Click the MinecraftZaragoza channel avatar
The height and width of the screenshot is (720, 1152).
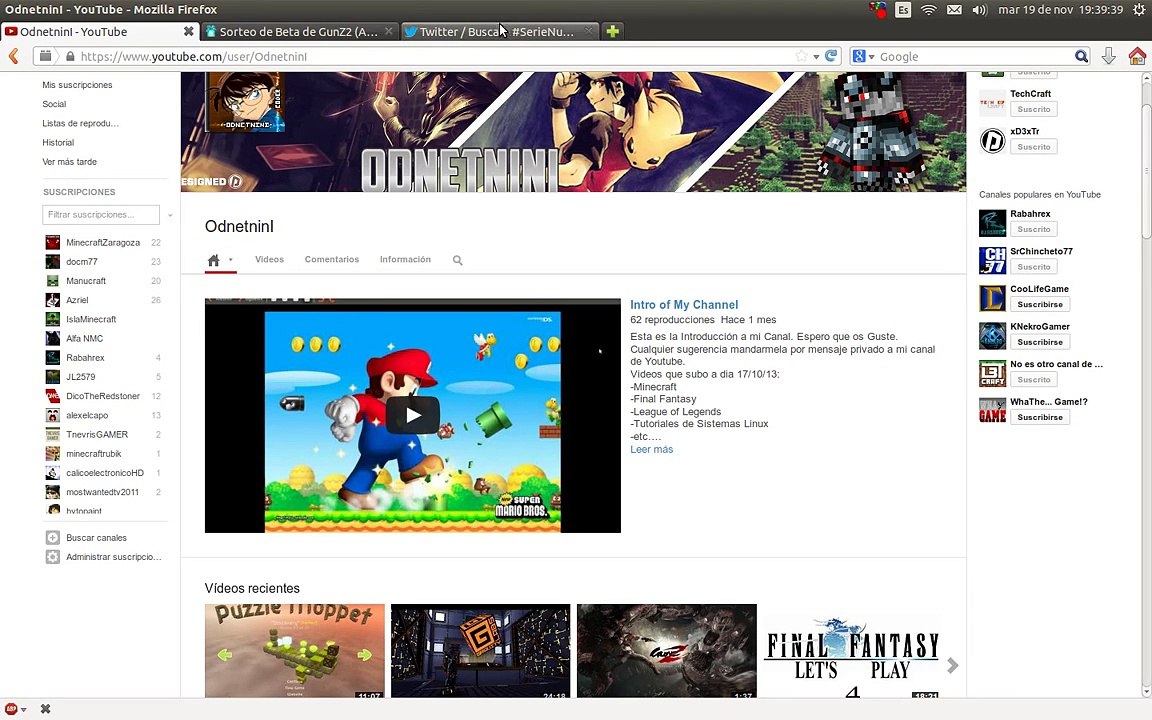coord(52,242)
